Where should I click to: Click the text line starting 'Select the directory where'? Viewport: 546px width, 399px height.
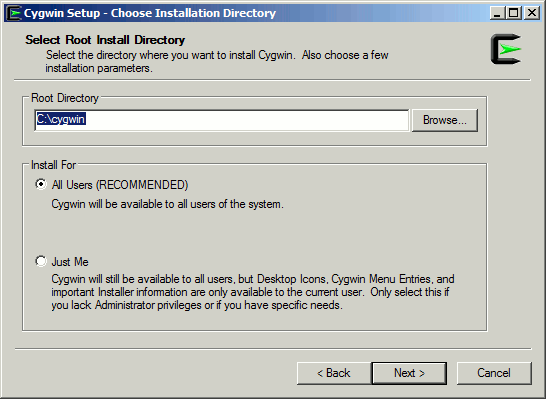pyautogui.click(x=217, y=55)
